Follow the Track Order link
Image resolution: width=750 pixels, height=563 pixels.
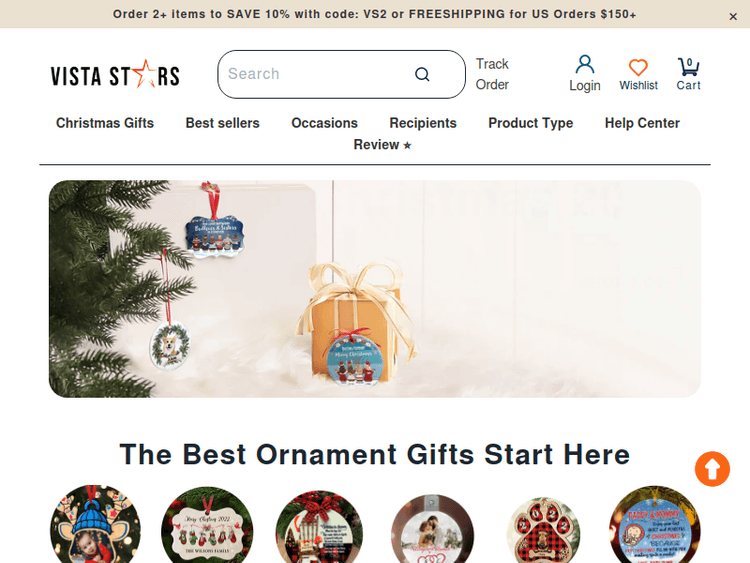492,74
